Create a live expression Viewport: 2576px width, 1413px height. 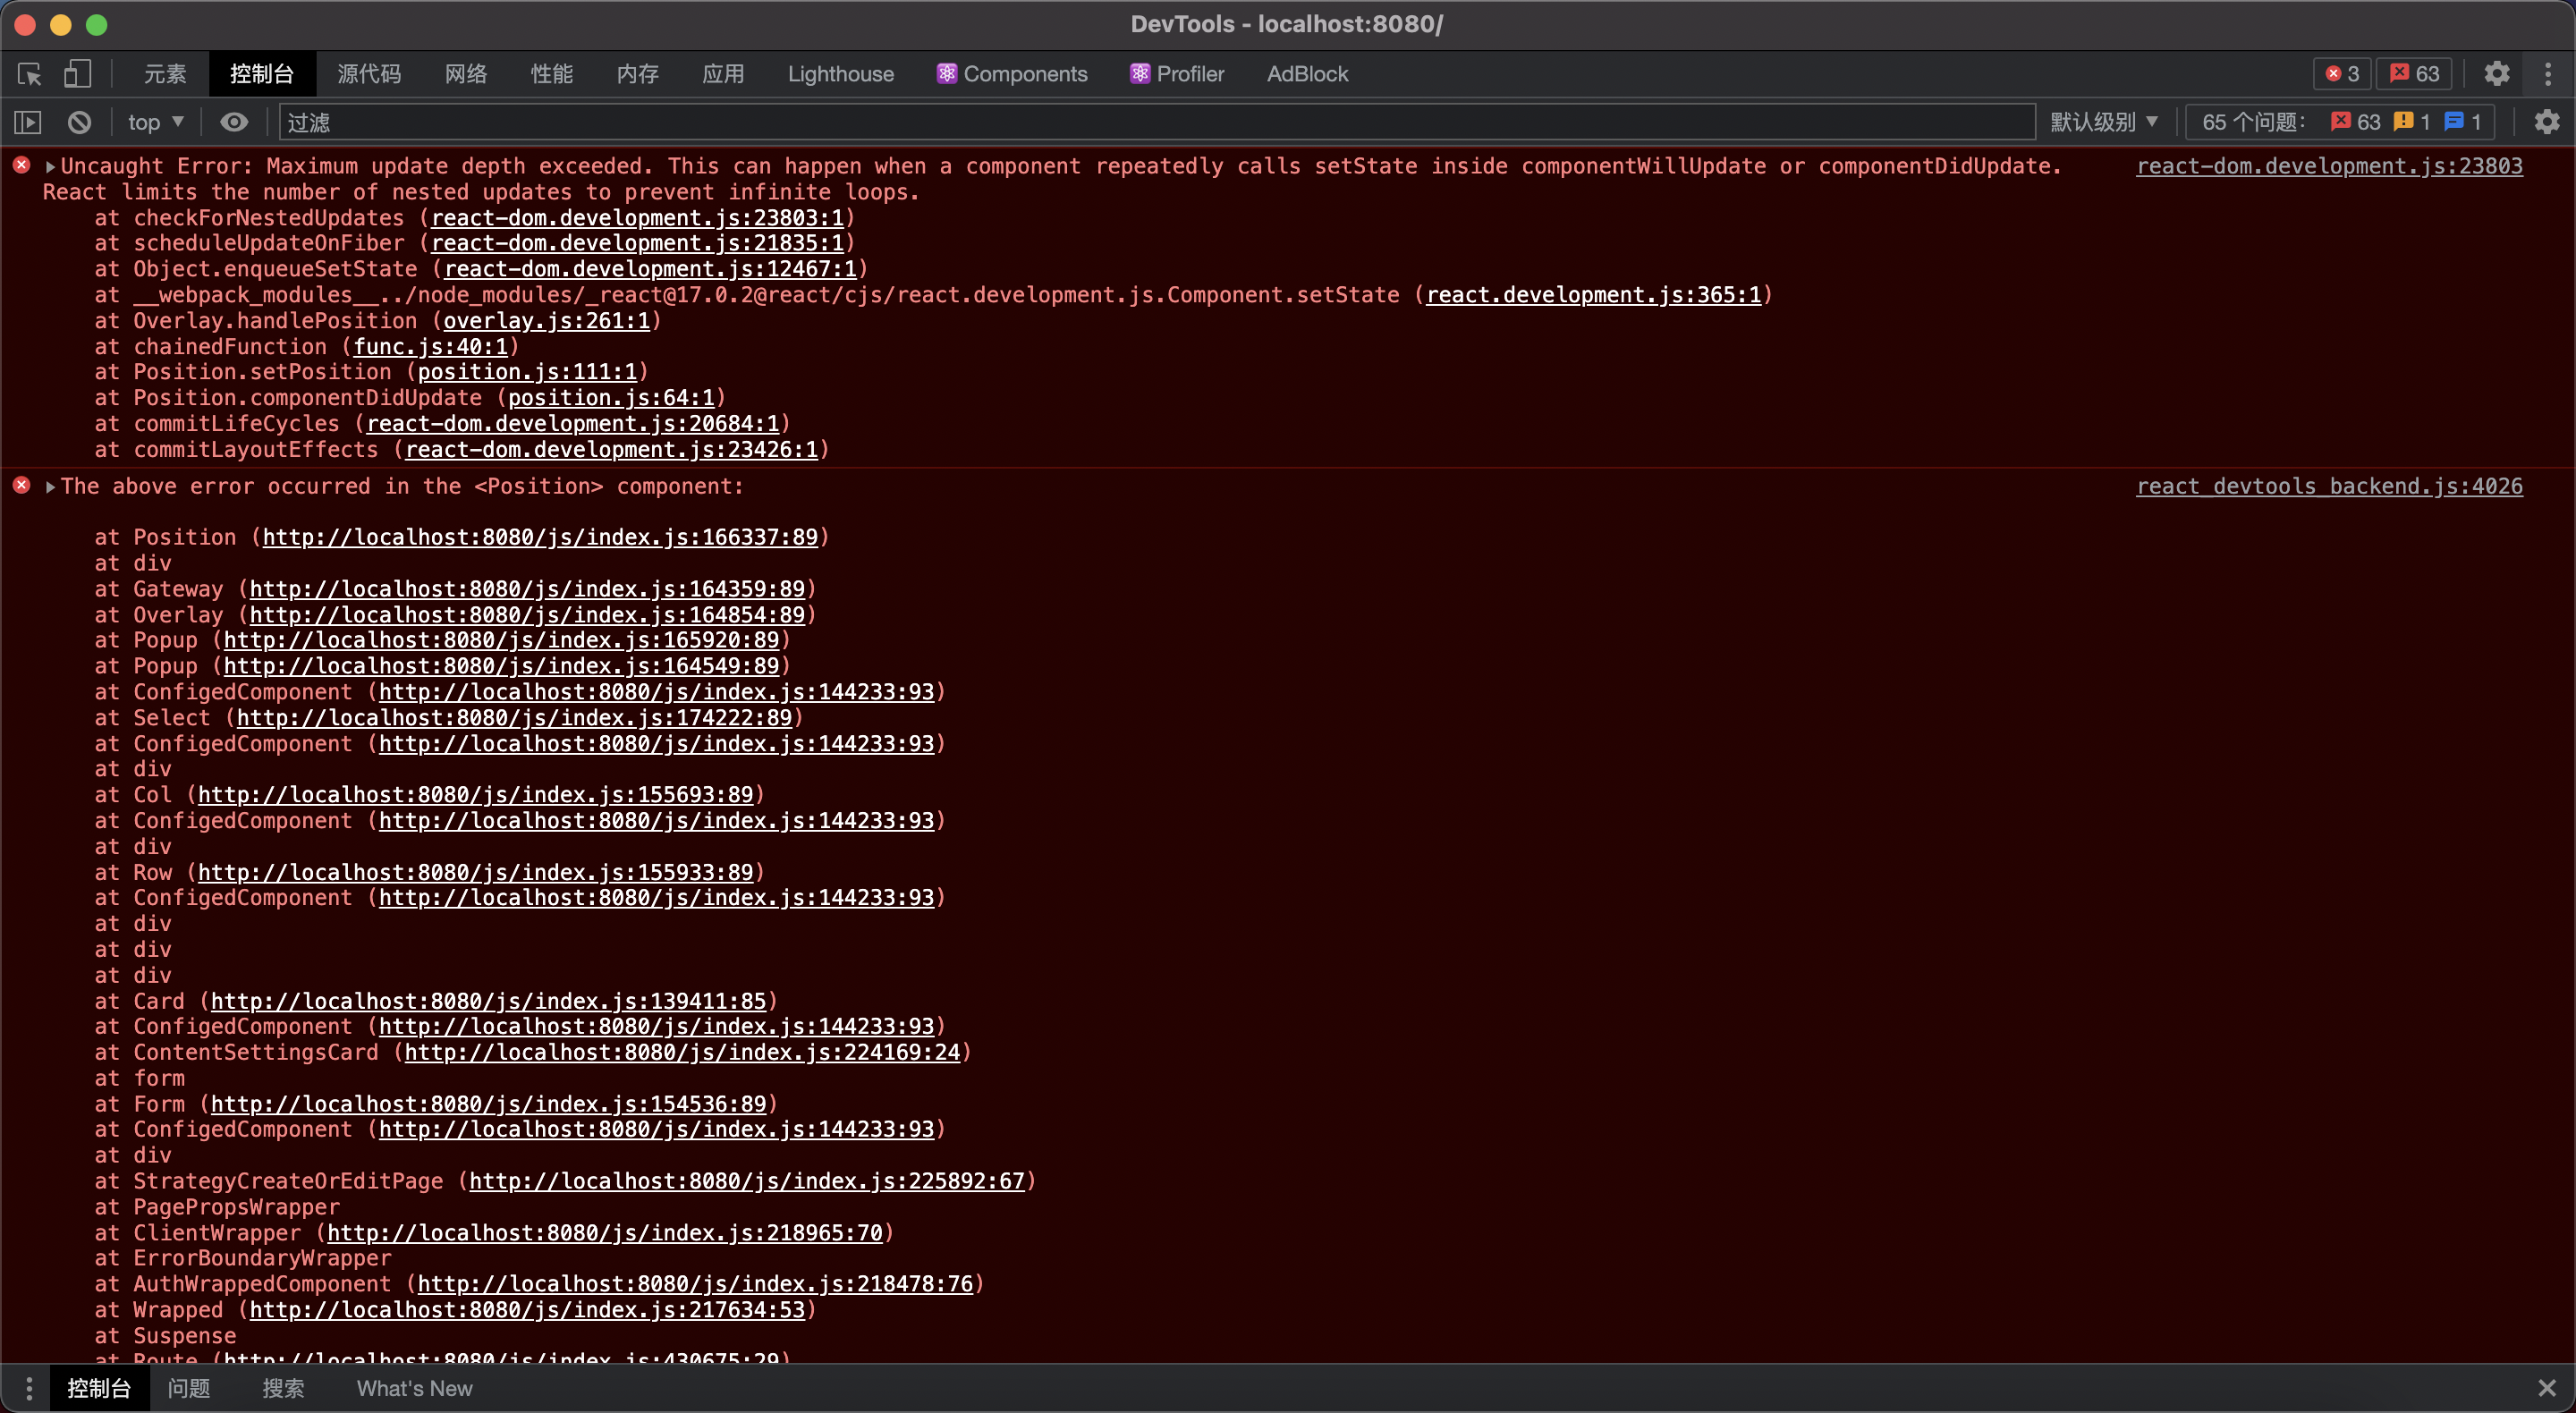tap(234, 122)
